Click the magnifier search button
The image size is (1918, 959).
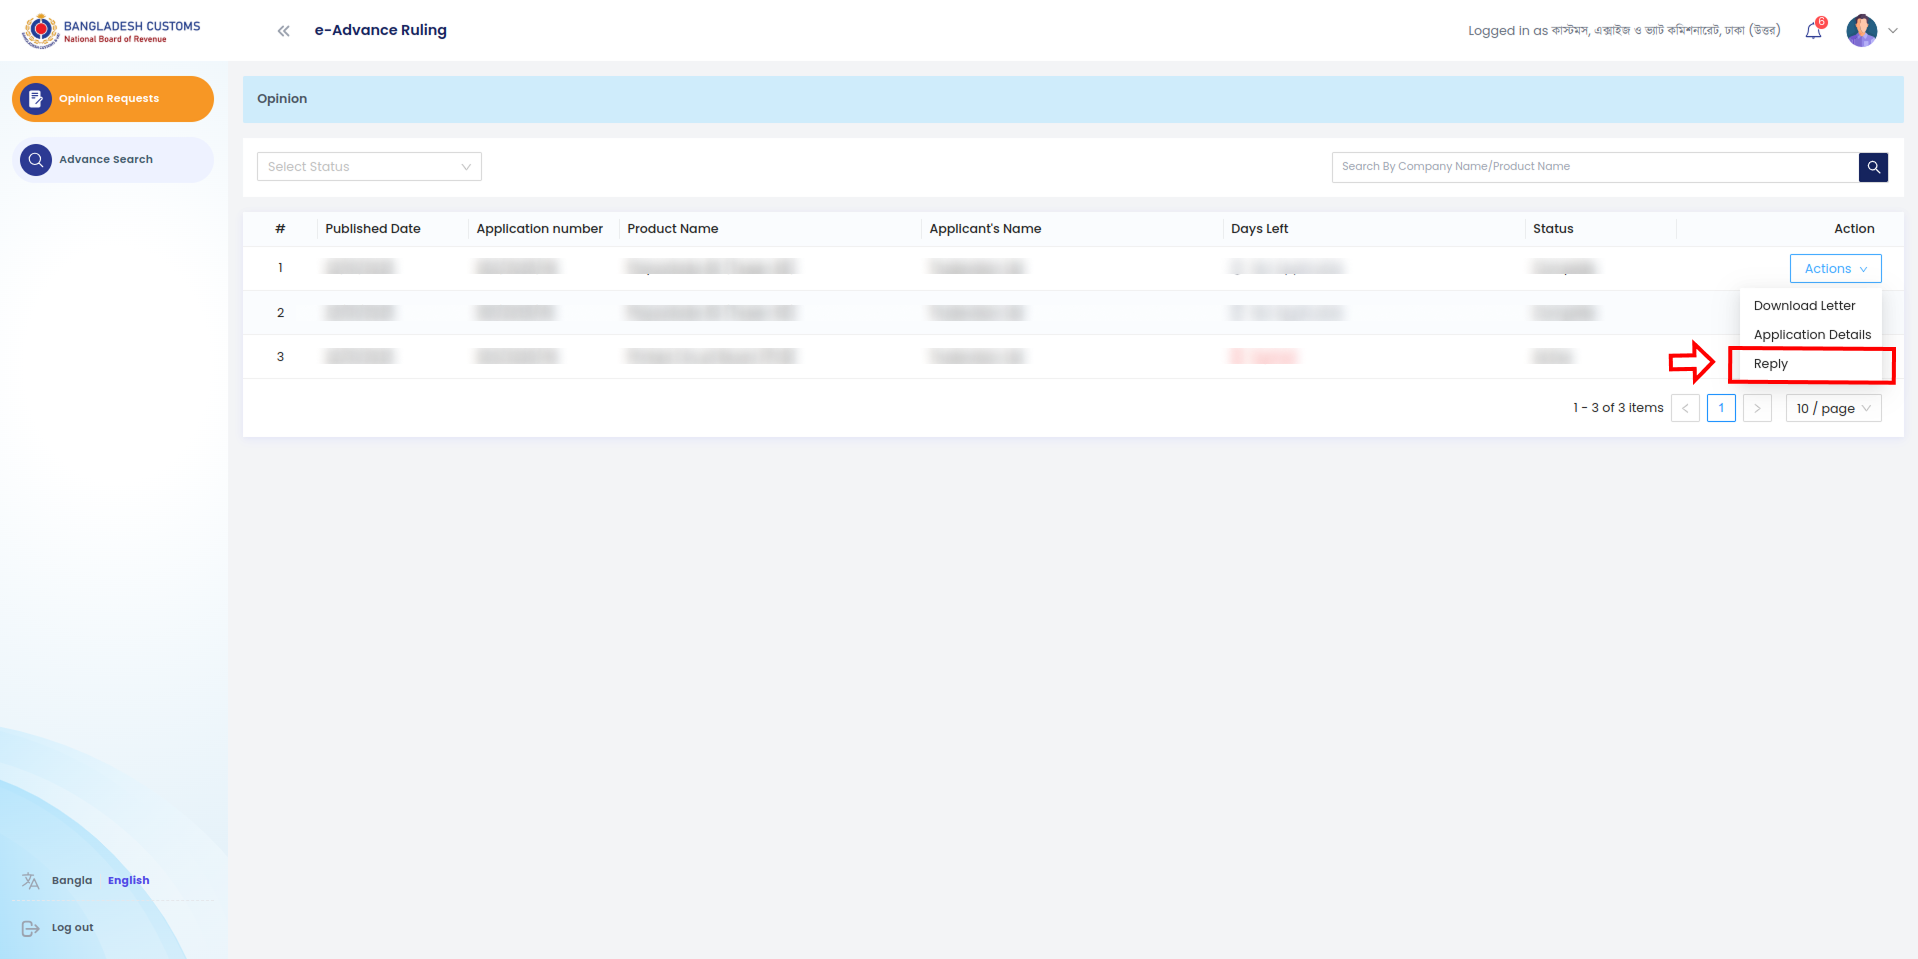[1874, 167]
